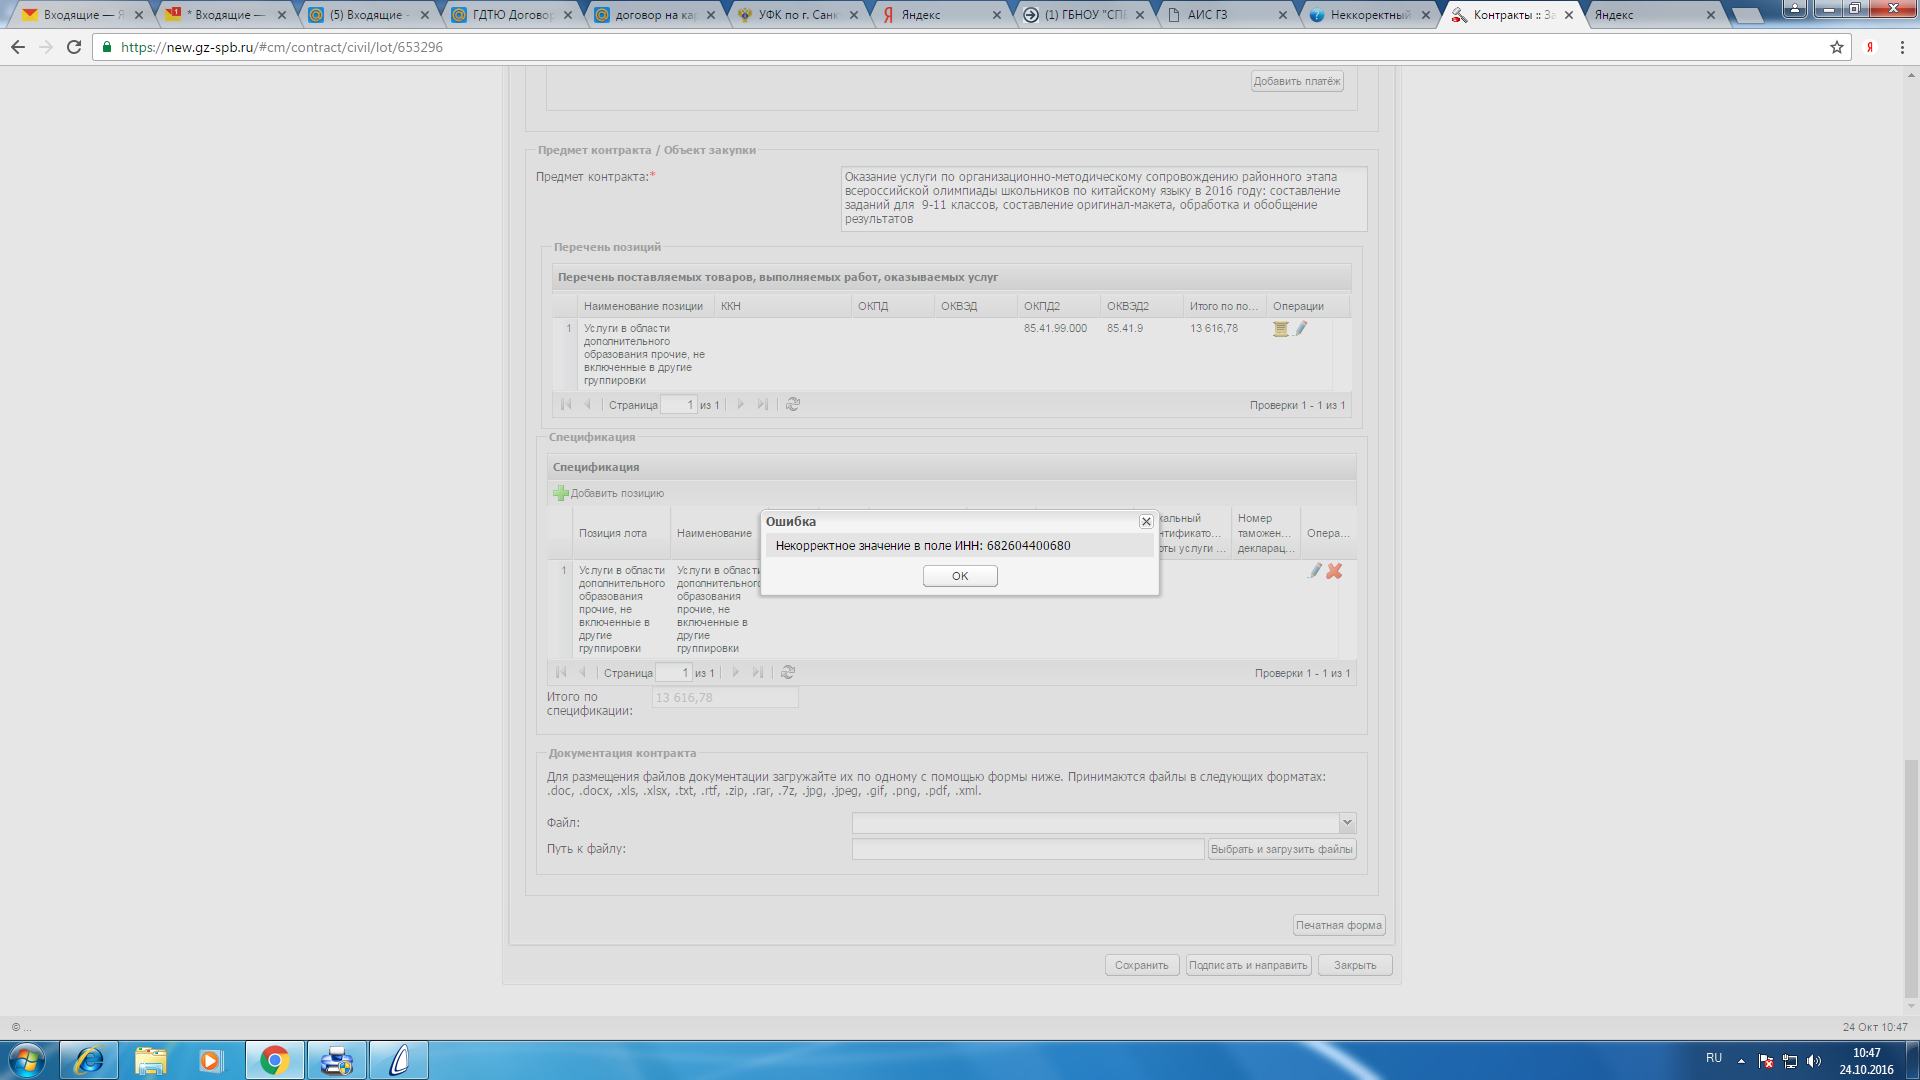The width and height of the screenshot is (1920, 1080).
Task: Open the Файл dropdown arrow
Action: (1347, 823)
